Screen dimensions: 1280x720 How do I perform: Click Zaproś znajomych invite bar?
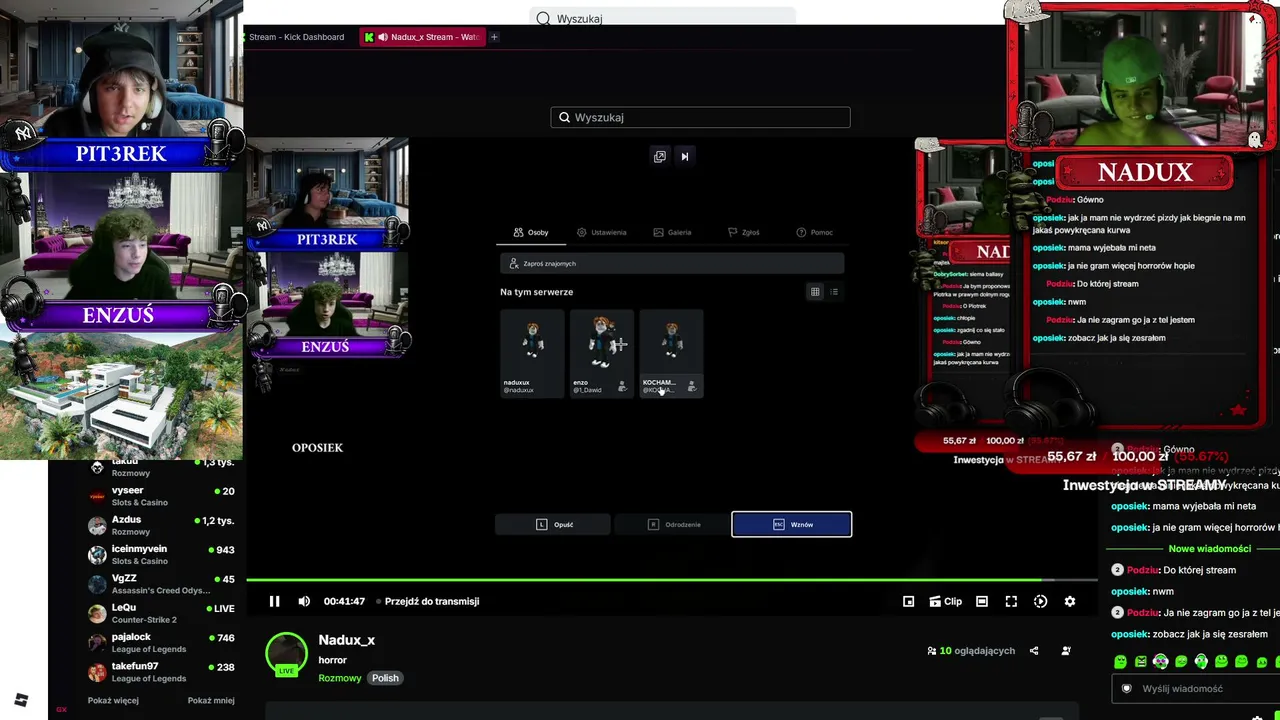click(672, 263)
